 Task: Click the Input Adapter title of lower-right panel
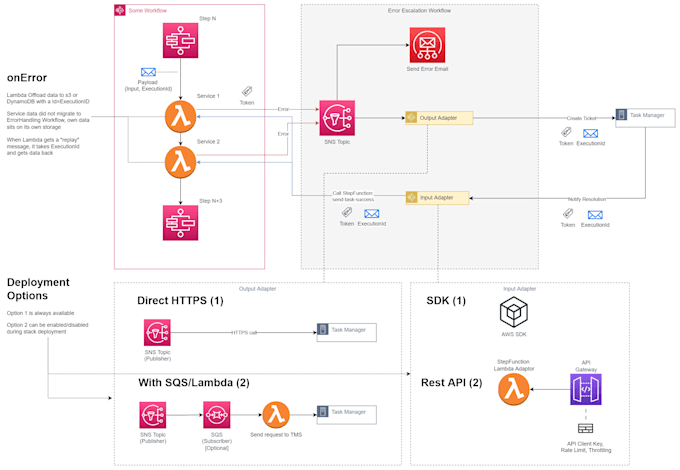[520, 289]
